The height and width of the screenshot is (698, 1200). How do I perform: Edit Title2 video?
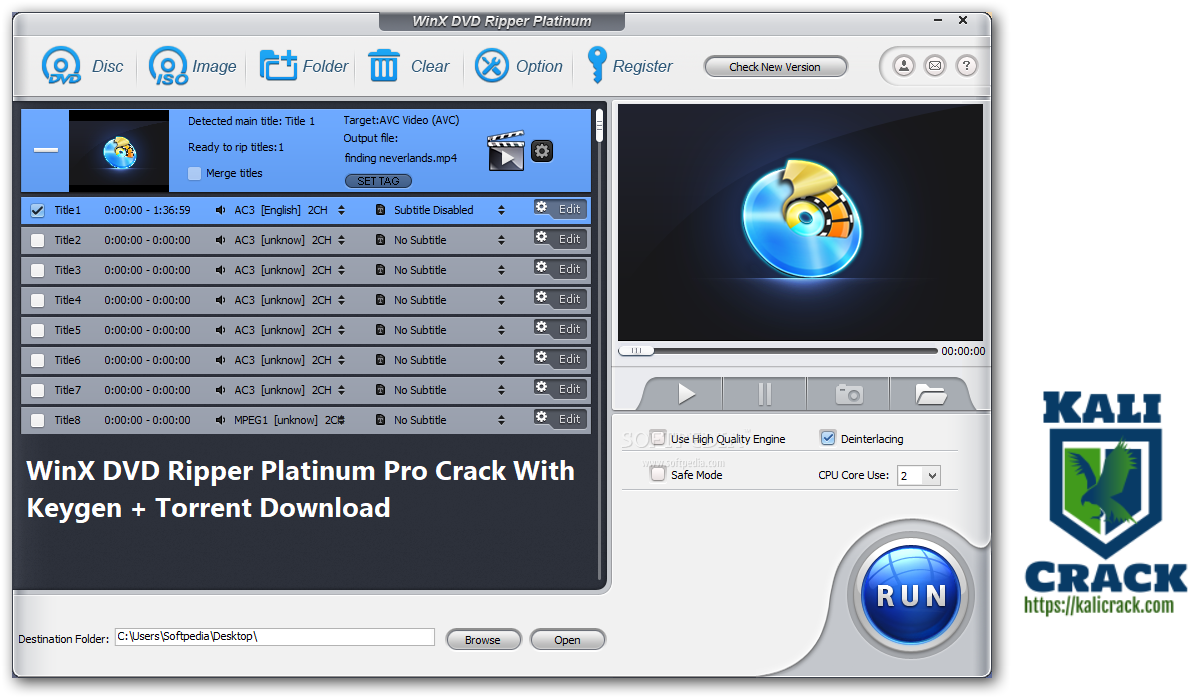[x=560, y=239]
